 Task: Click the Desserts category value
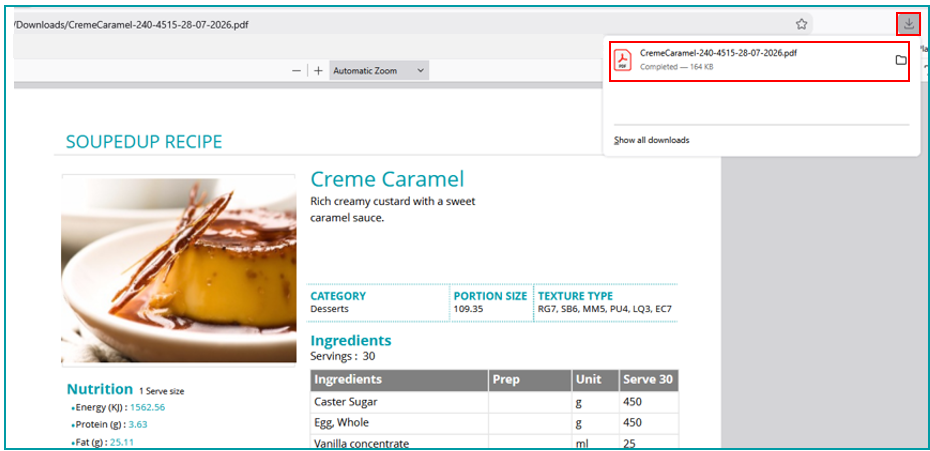[x=329, y=309]
